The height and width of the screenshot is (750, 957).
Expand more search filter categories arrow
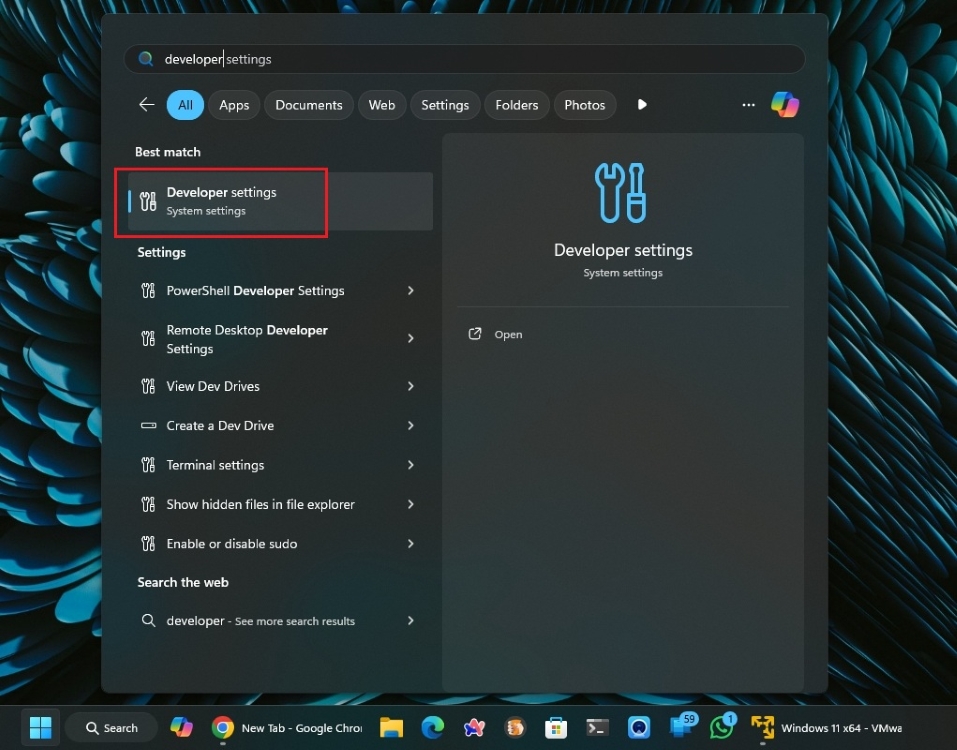tap(642, 104)
